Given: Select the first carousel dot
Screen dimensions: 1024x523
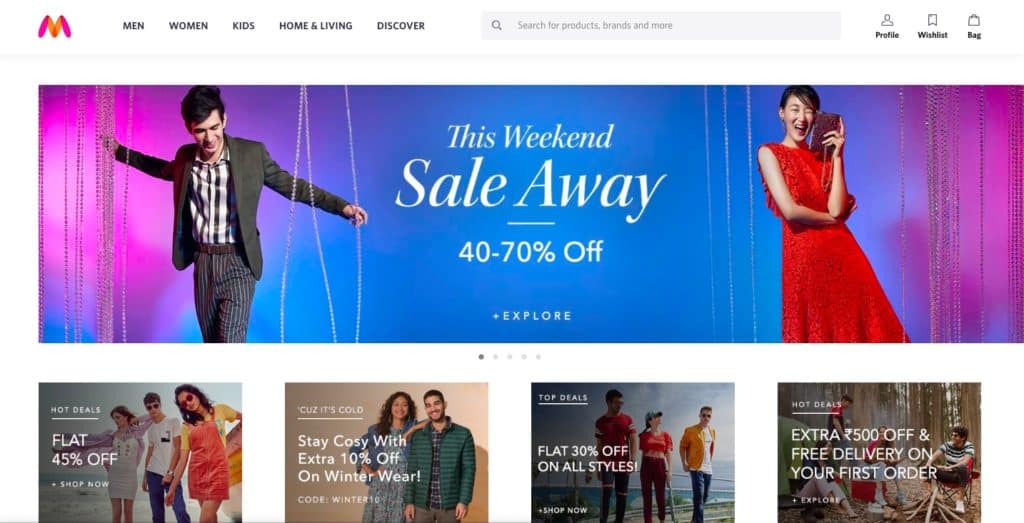Looking at the screenshot, I should (481, 357).
